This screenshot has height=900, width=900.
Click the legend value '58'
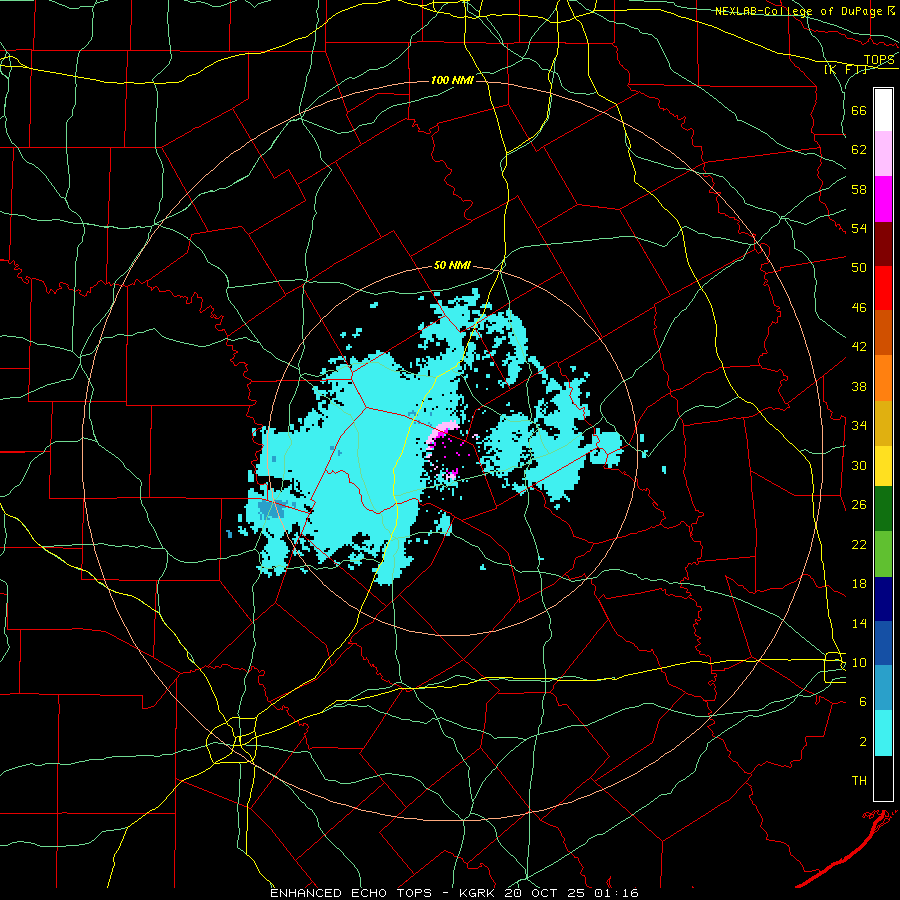click(859, 189)
